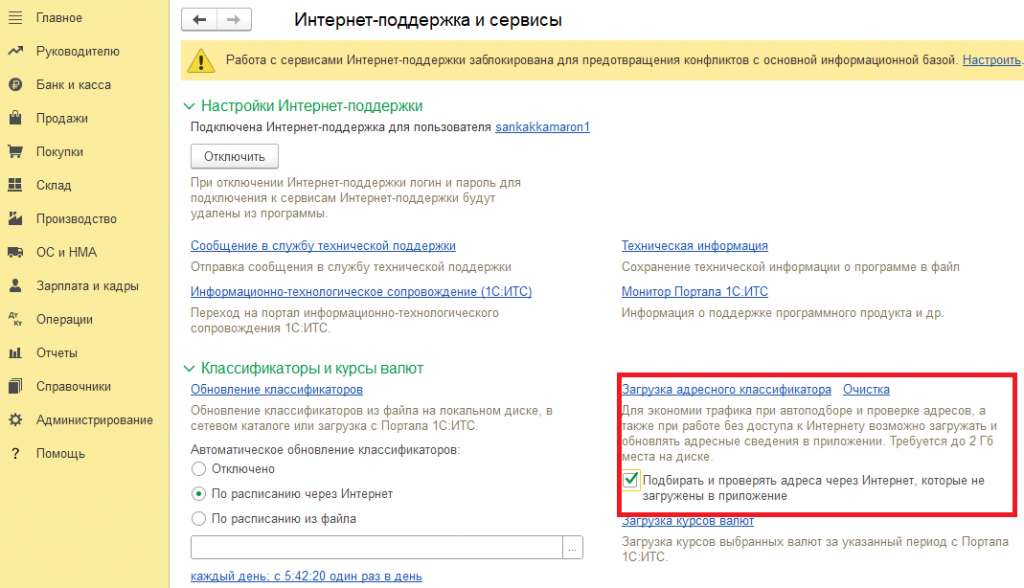The height and width of the screenshot is (588, 1024).
Task: Click the Склад grid icon
Action: [15, 185]
